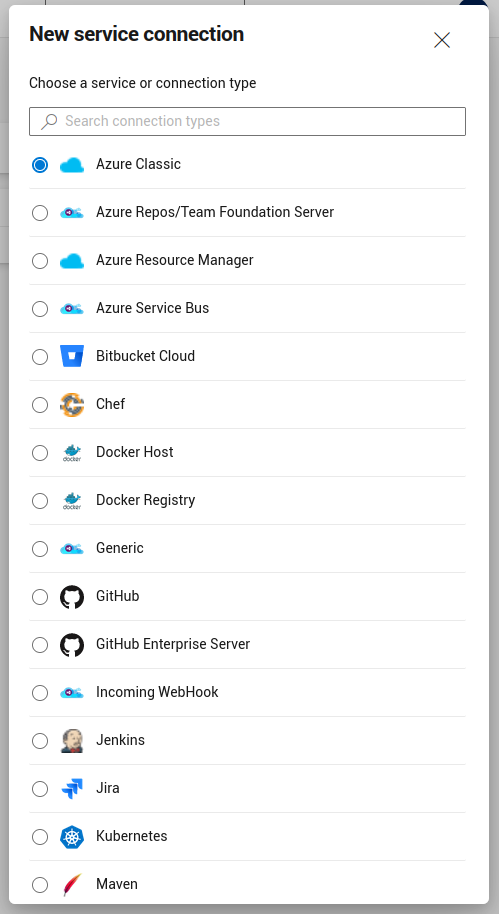499x914 pixels.
Task: Choose the Jira radio button
Action: click(40, 789)
